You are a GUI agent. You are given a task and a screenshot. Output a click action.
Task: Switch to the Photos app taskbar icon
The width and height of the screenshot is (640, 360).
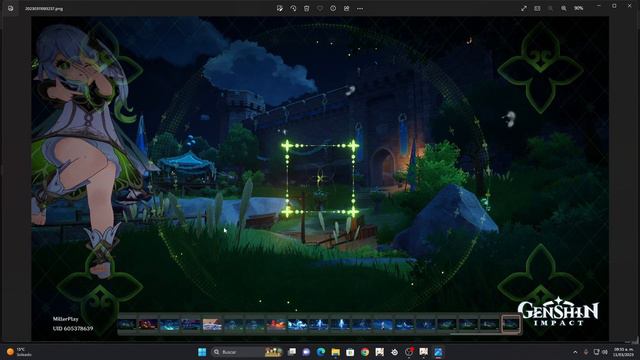click(x=438, y=352)
